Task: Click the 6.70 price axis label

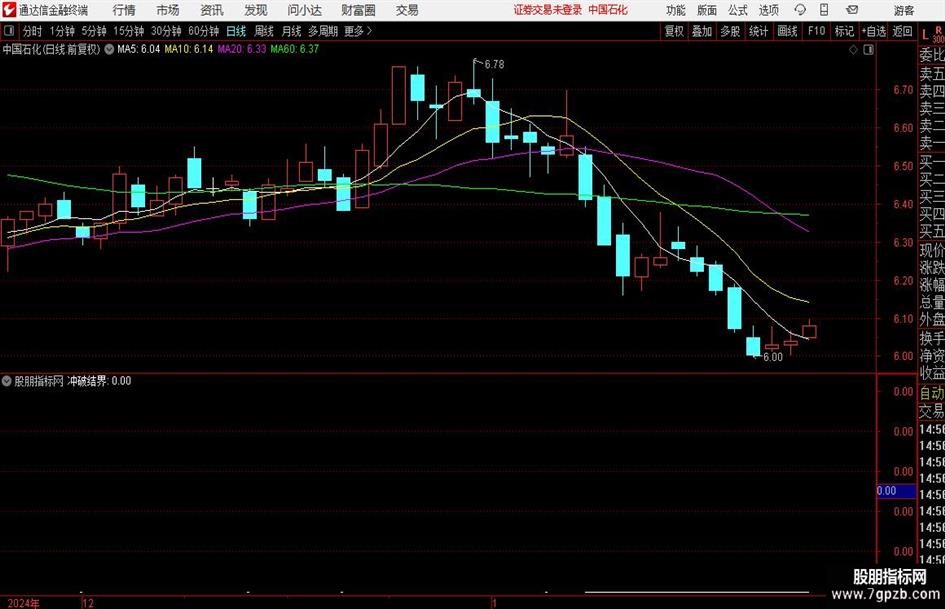Action: (903, 90)
